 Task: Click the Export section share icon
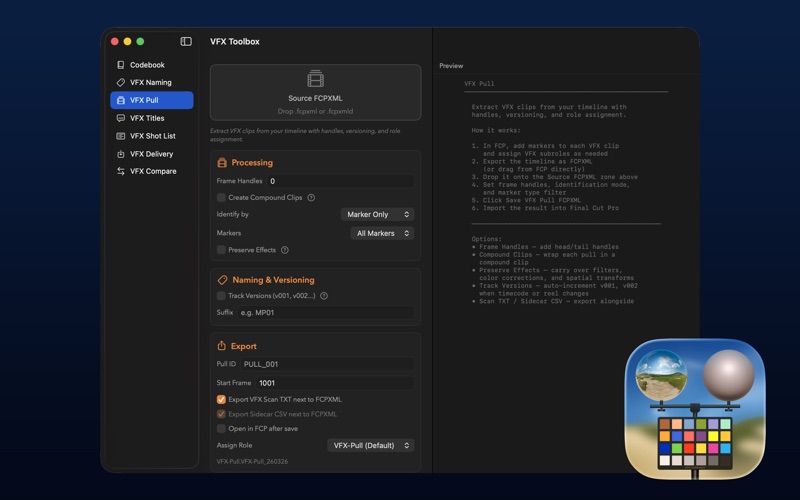coord(221,345)
